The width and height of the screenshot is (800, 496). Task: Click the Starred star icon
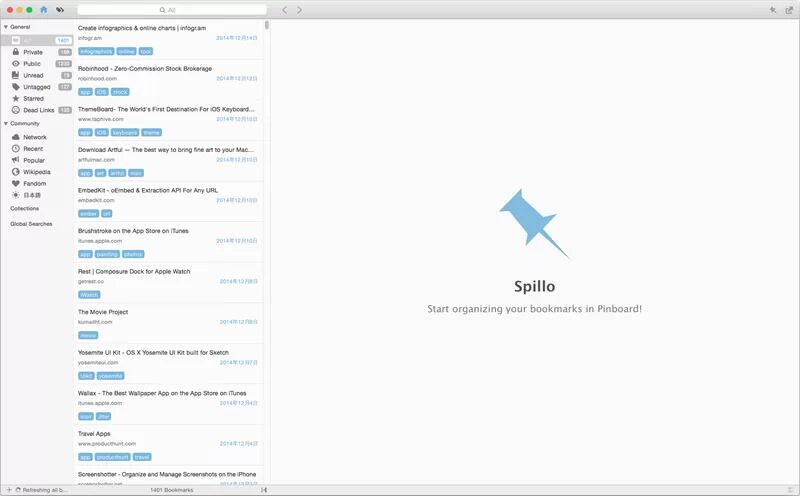pos(16,98)
